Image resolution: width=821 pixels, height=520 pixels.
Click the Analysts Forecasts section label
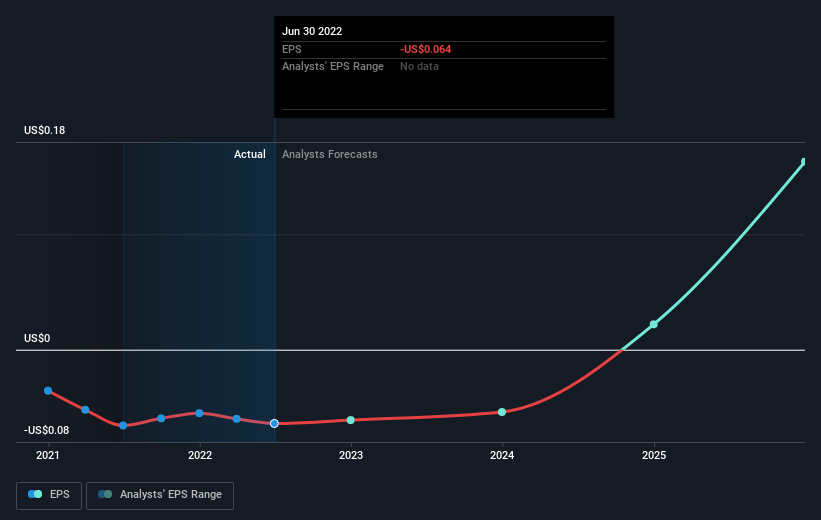click(x=330, y=154)
